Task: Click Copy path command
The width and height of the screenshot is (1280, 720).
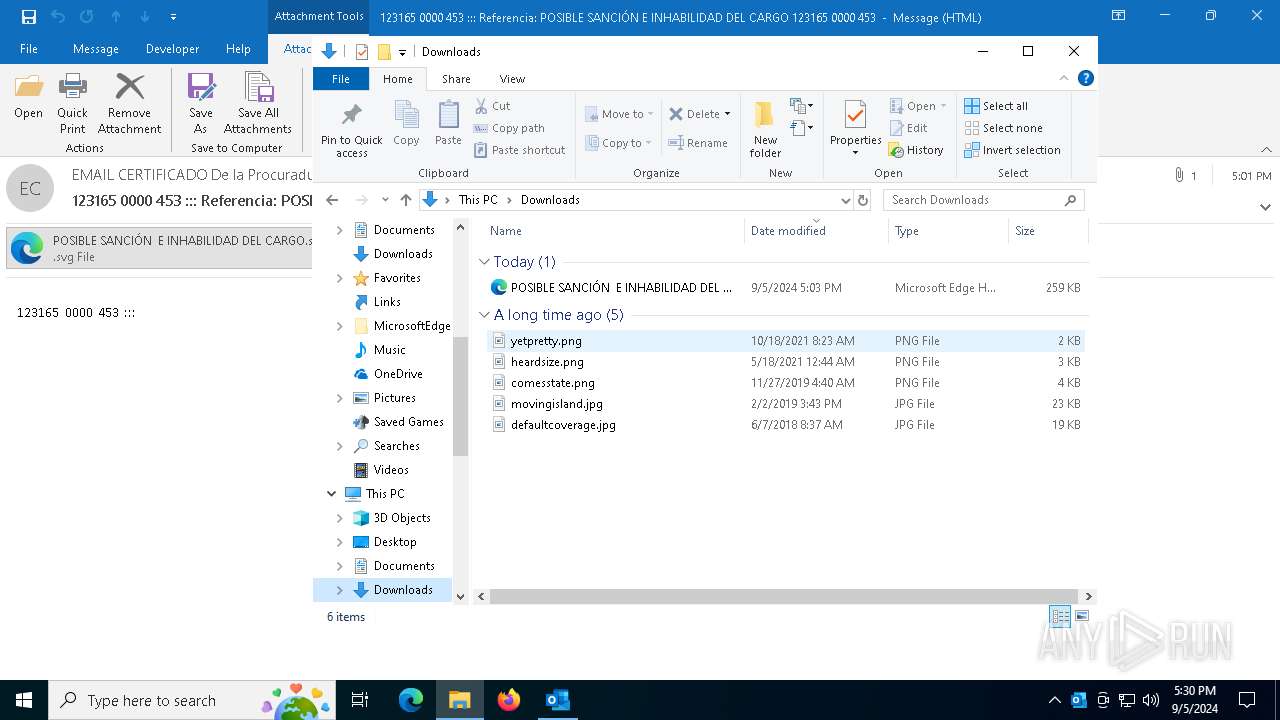Action: click(x=509, y=128)
